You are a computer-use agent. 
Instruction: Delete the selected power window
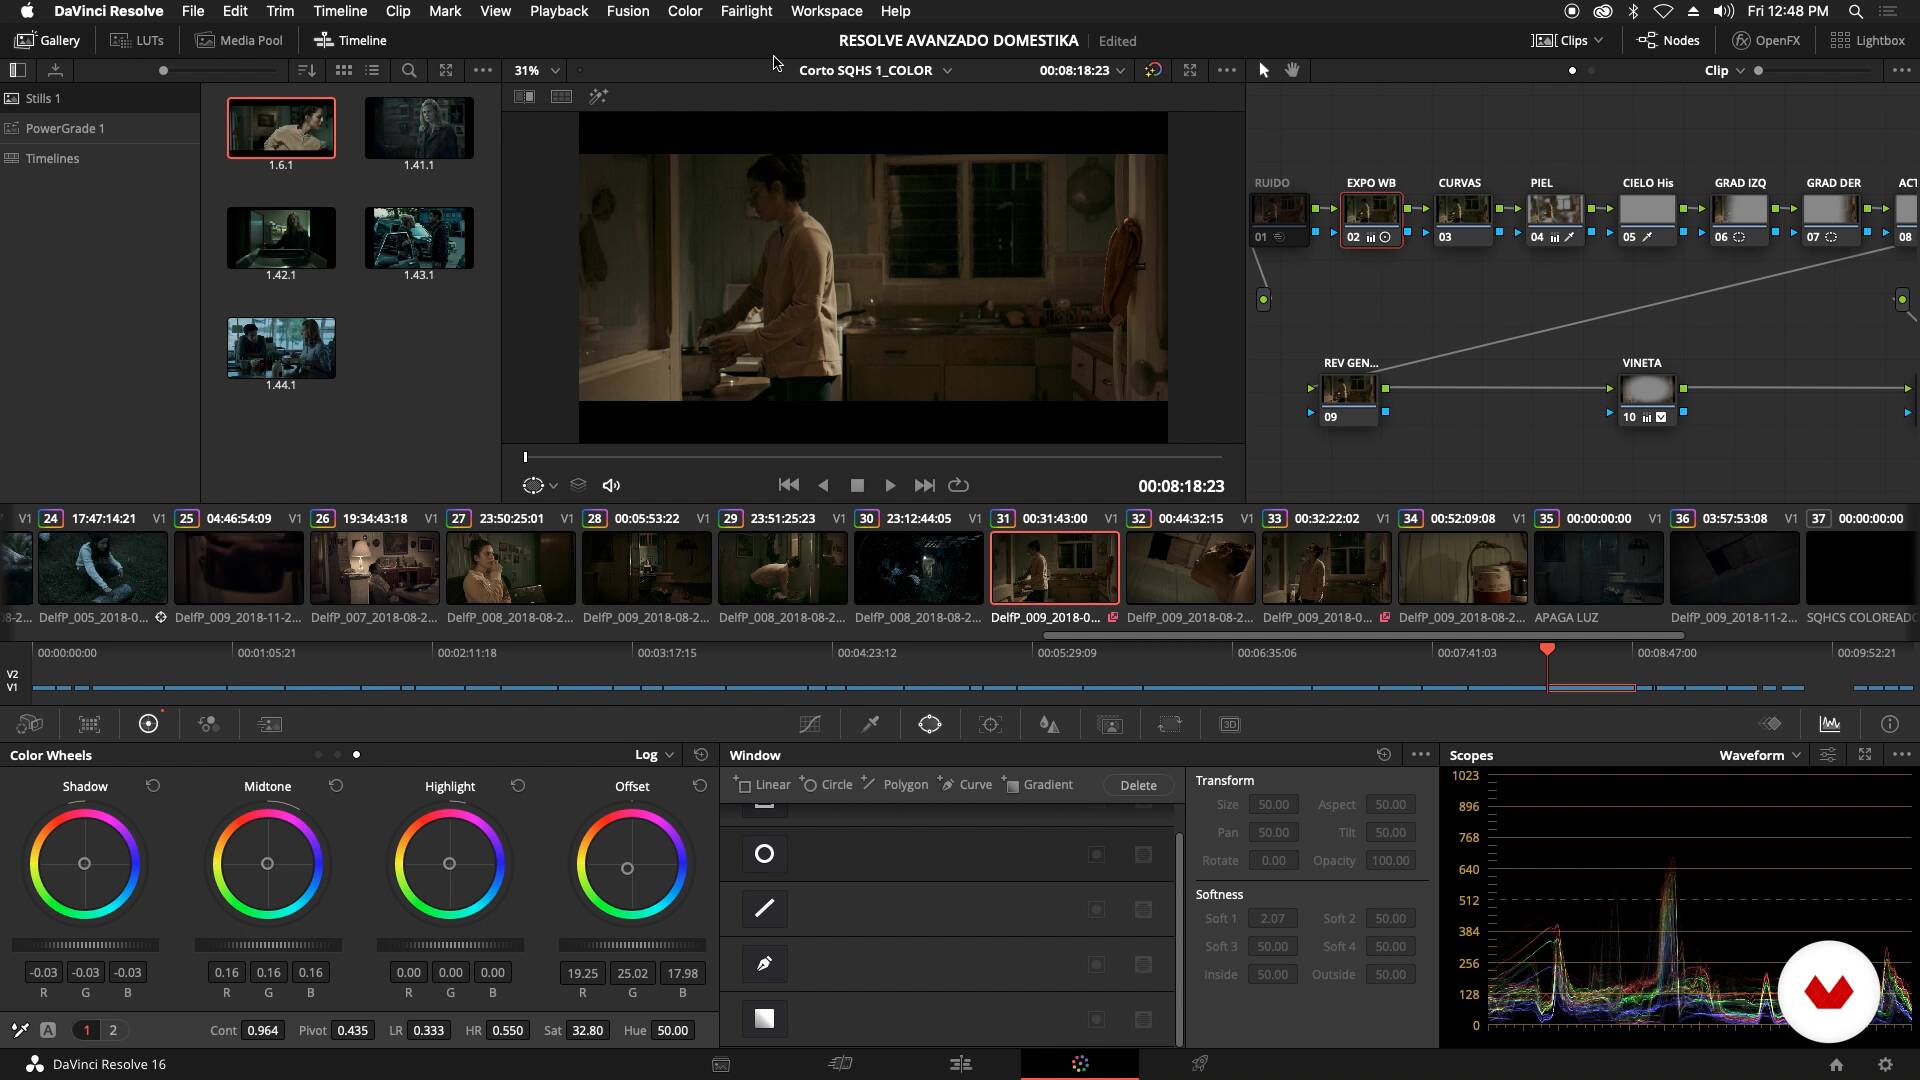(1138, 785)
